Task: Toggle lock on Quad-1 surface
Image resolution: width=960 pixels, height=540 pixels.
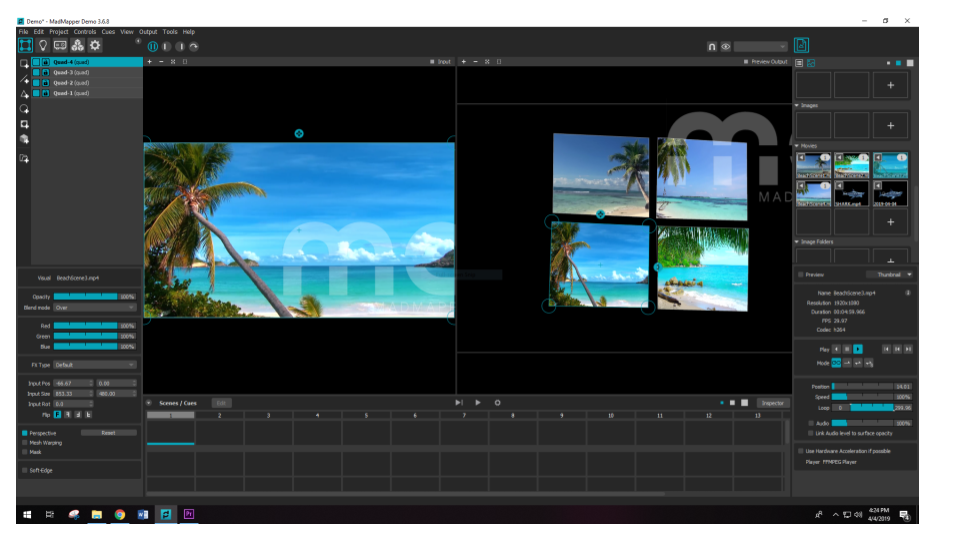Action: (45, 93)
